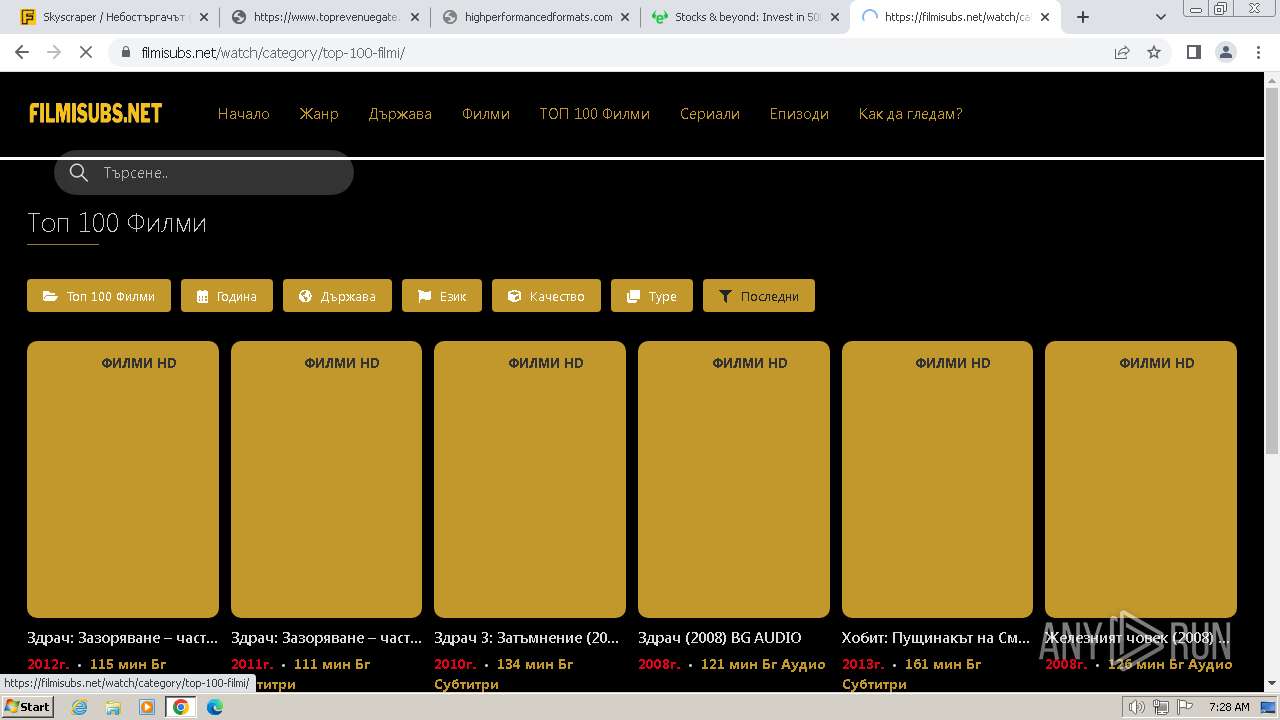Open a new browser tab with plus icon
The image size is (1280, 720).
[1082, 17]
